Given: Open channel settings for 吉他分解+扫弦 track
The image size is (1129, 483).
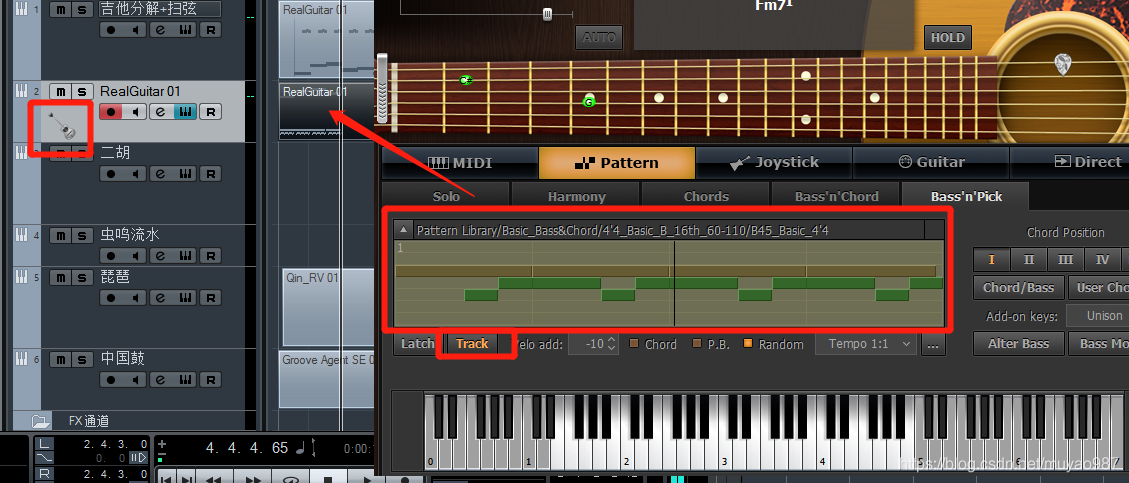Looking at the screenshot, I should click(161, 30).
